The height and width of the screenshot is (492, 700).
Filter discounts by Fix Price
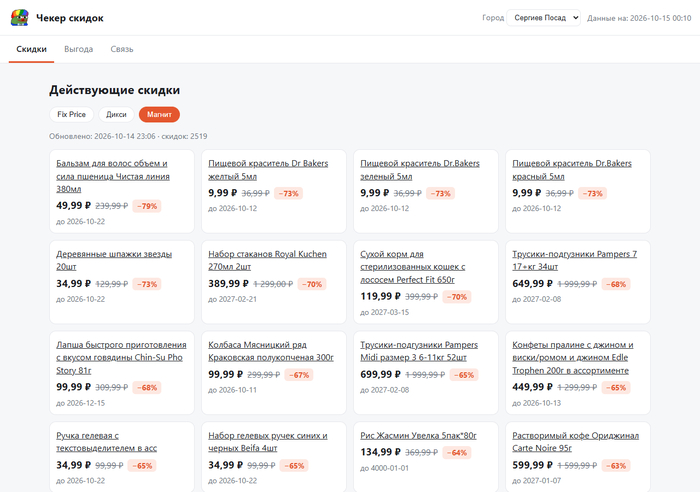tap(71, 114)
